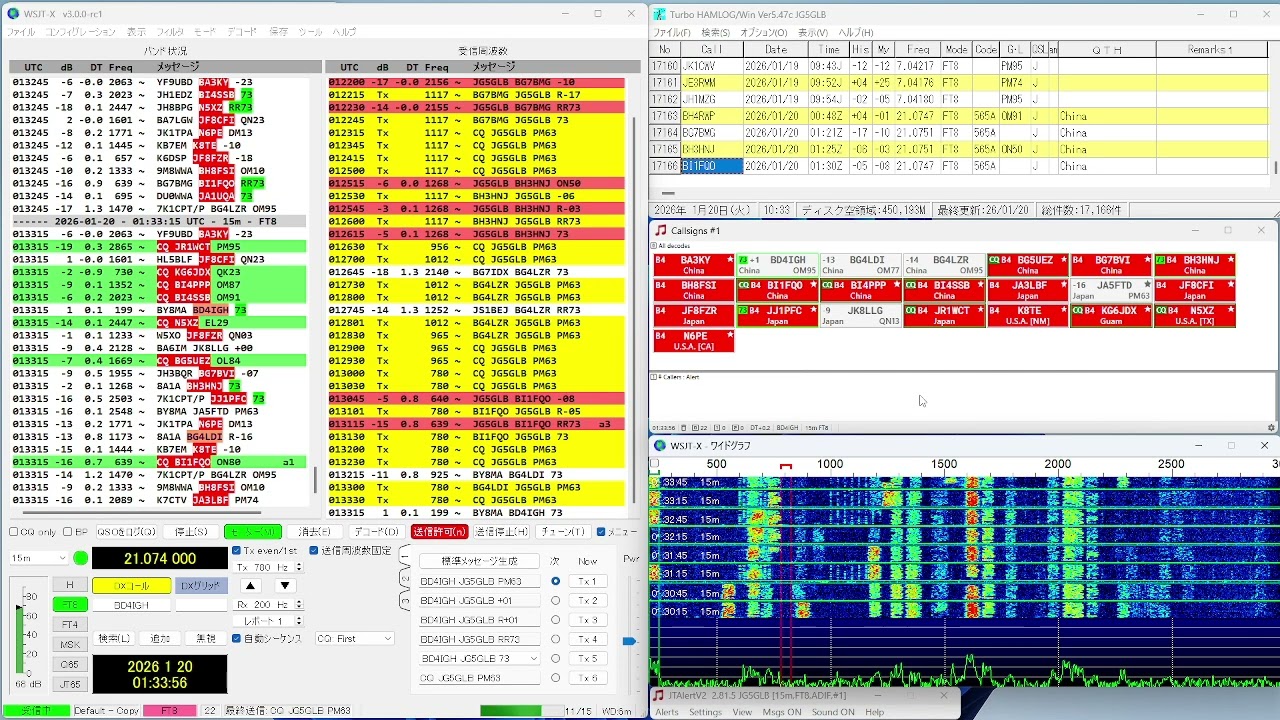Open the 15m band dropdown

pos(39,558)
